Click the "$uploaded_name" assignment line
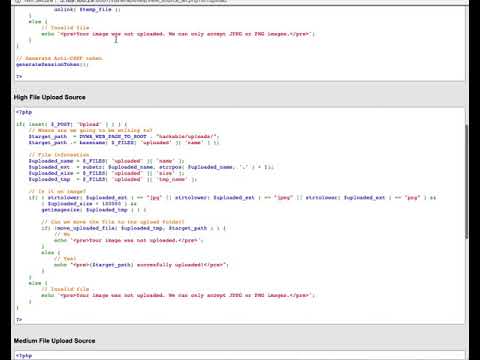Viewport: 480px width, 360px height. (x=106, y=161)
